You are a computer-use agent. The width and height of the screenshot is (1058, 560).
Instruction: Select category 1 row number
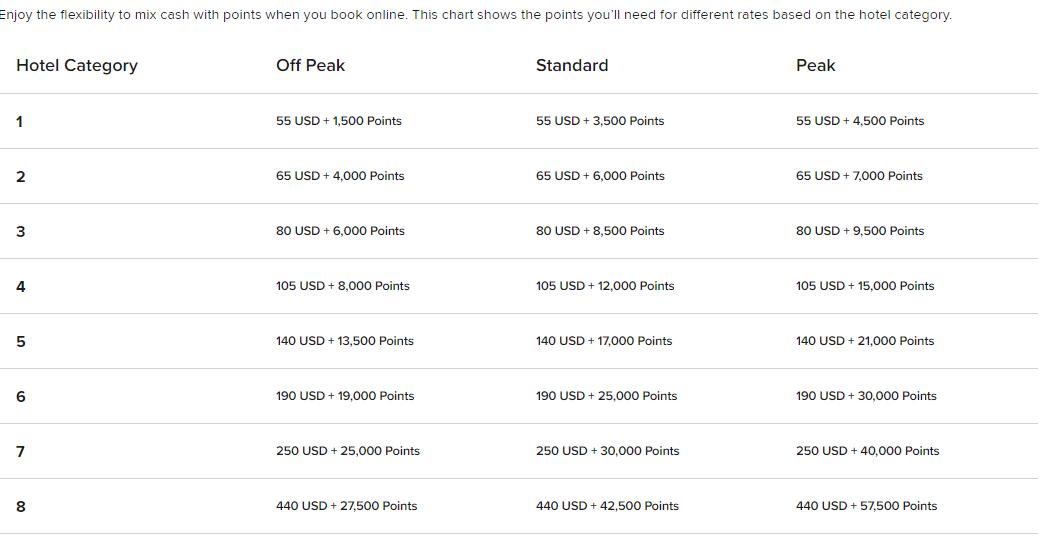[x=20, y=121]
